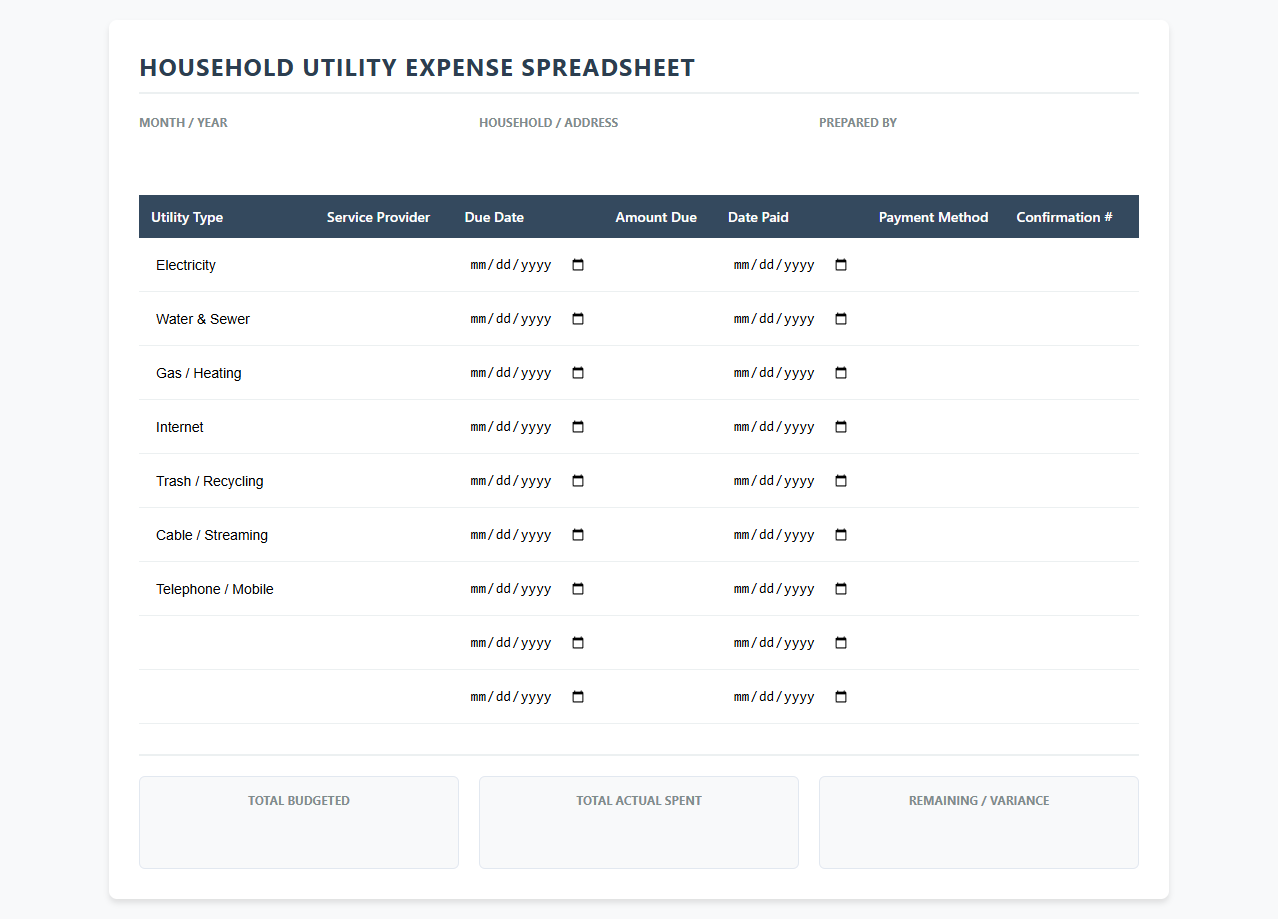Click the Electricity amount due cell
The width and height of the screenshot is (1278, 919).
click(660, 265)
